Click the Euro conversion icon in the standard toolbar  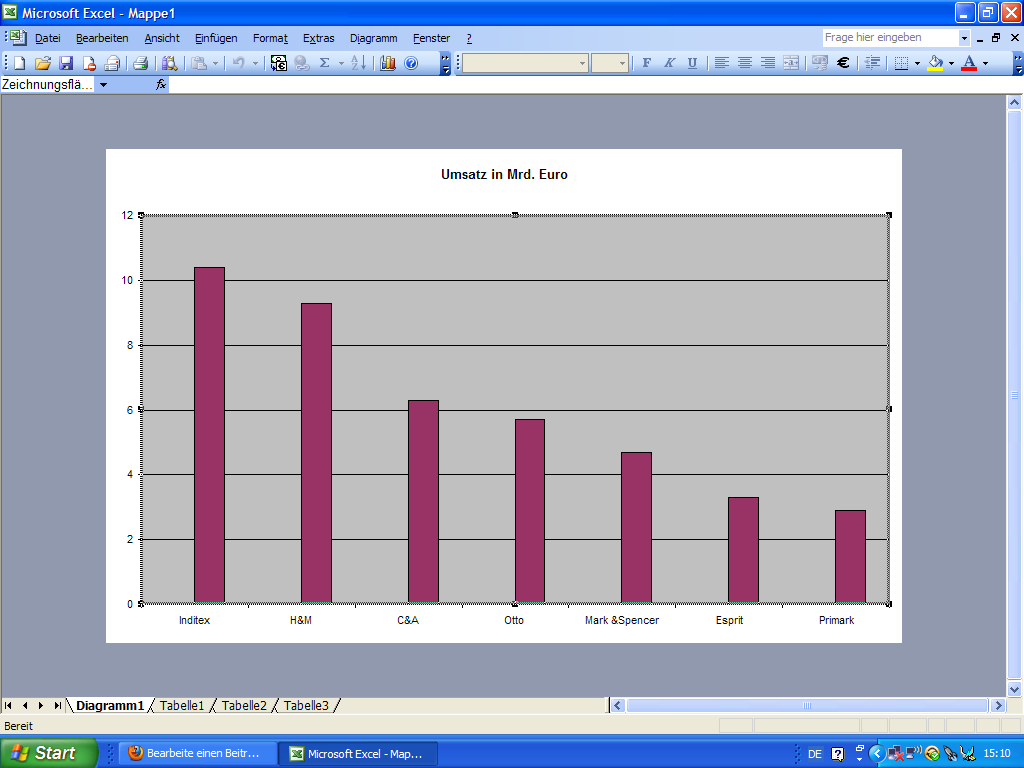tap(279, 63)
